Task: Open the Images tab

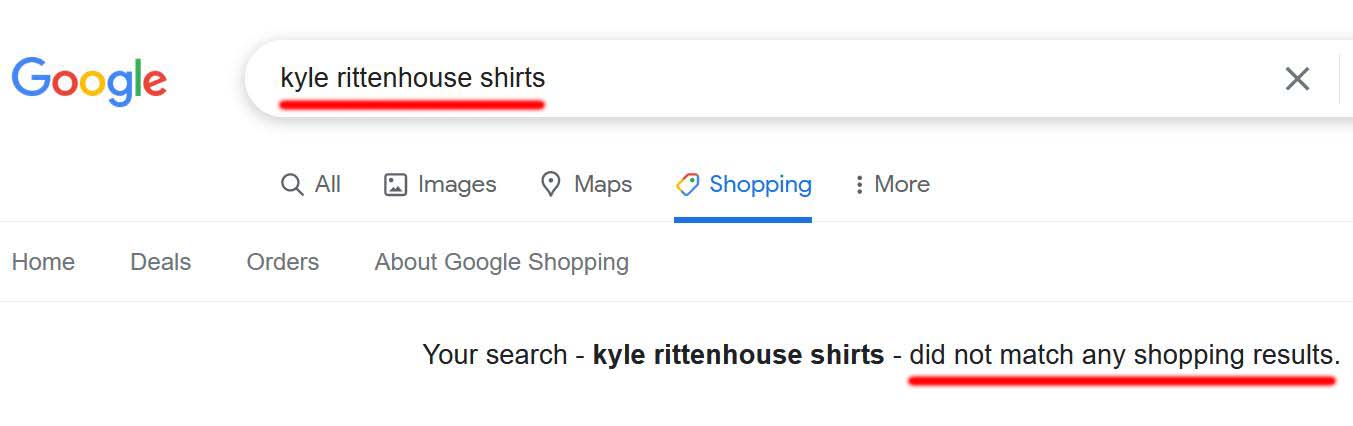Action: (457, 185)
